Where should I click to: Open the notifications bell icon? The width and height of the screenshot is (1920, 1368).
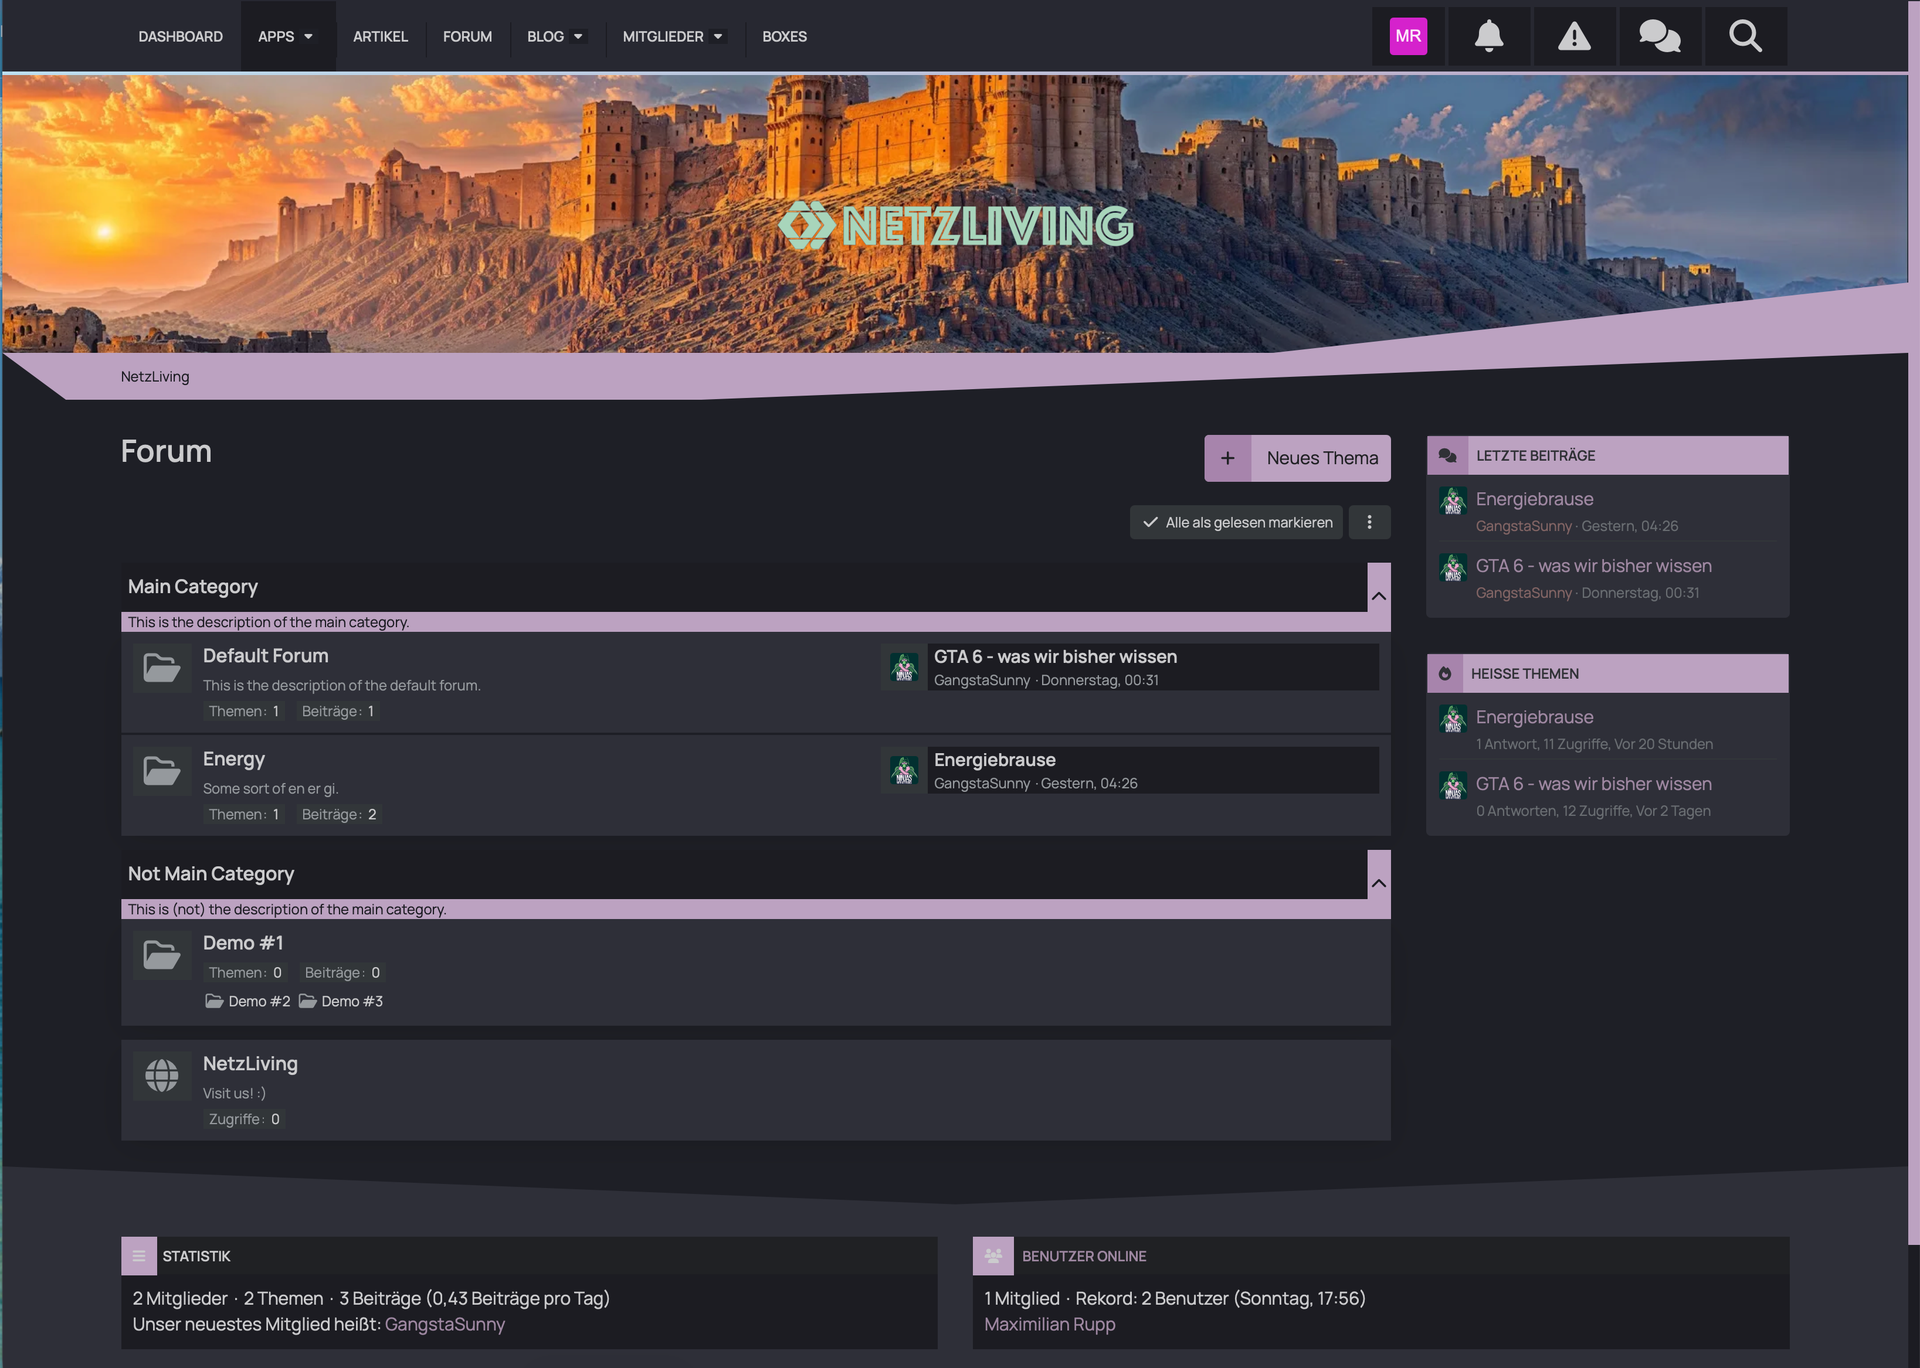(1488, 37)
